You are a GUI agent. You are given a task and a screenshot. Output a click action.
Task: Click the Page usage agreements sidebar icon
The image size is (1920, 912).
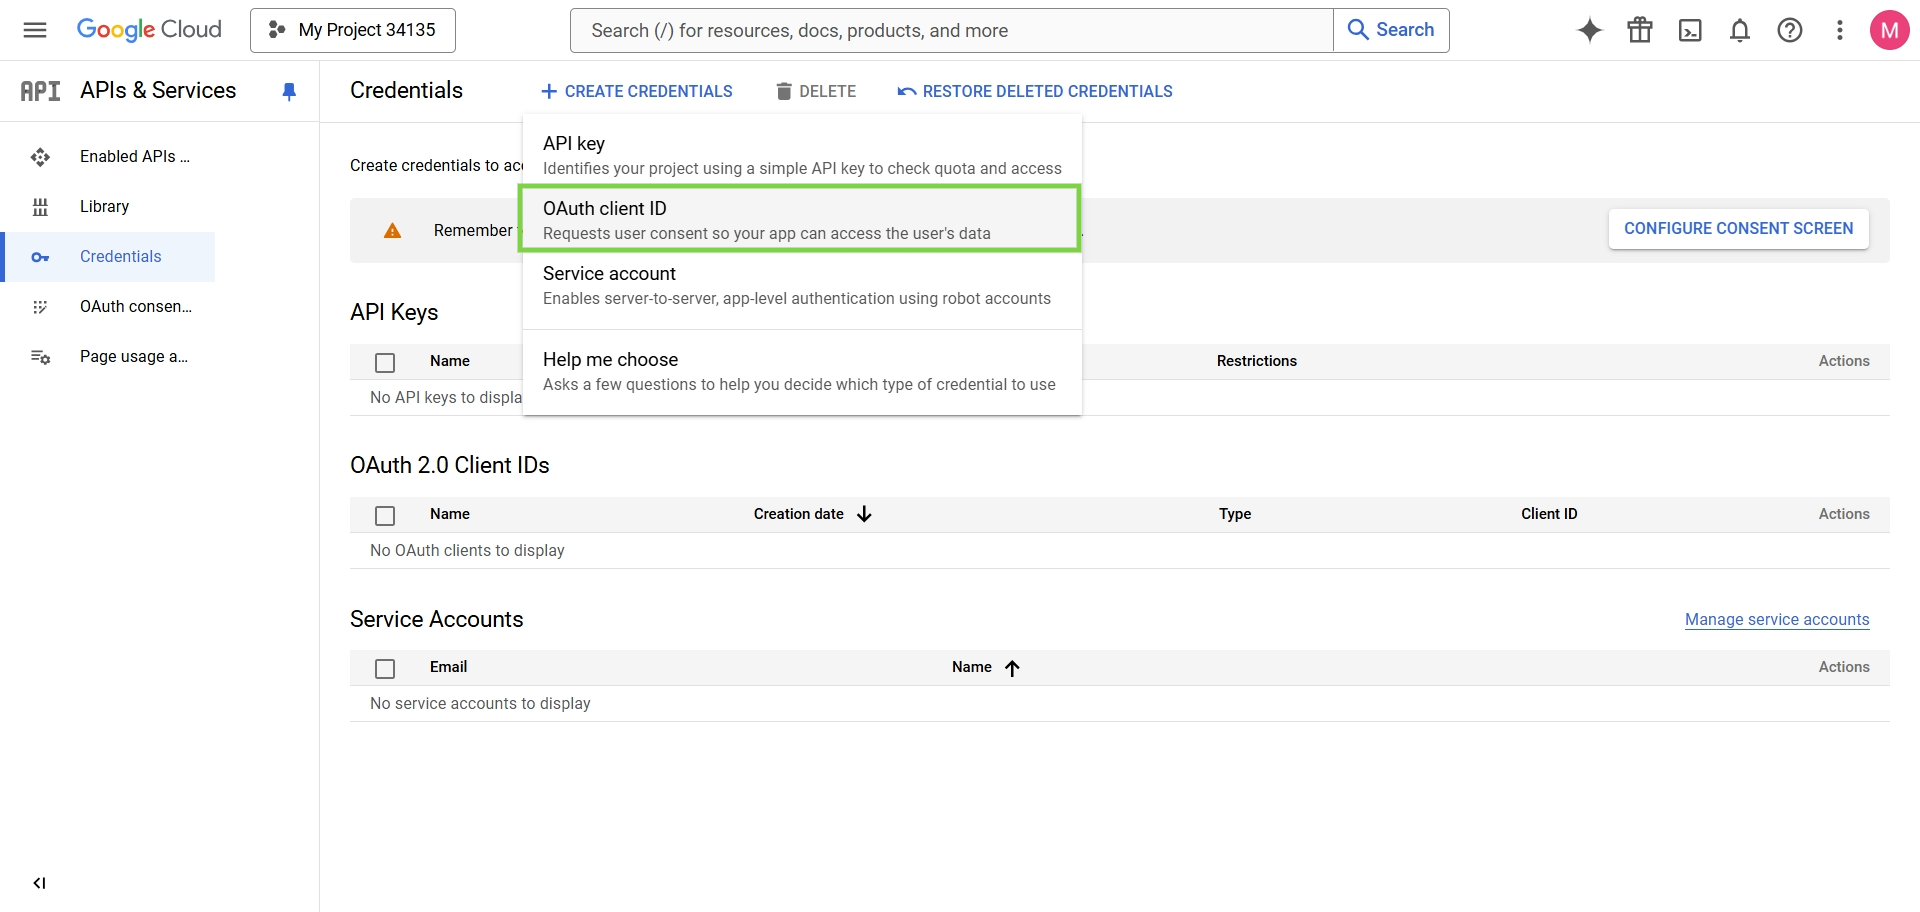point(40,357)
